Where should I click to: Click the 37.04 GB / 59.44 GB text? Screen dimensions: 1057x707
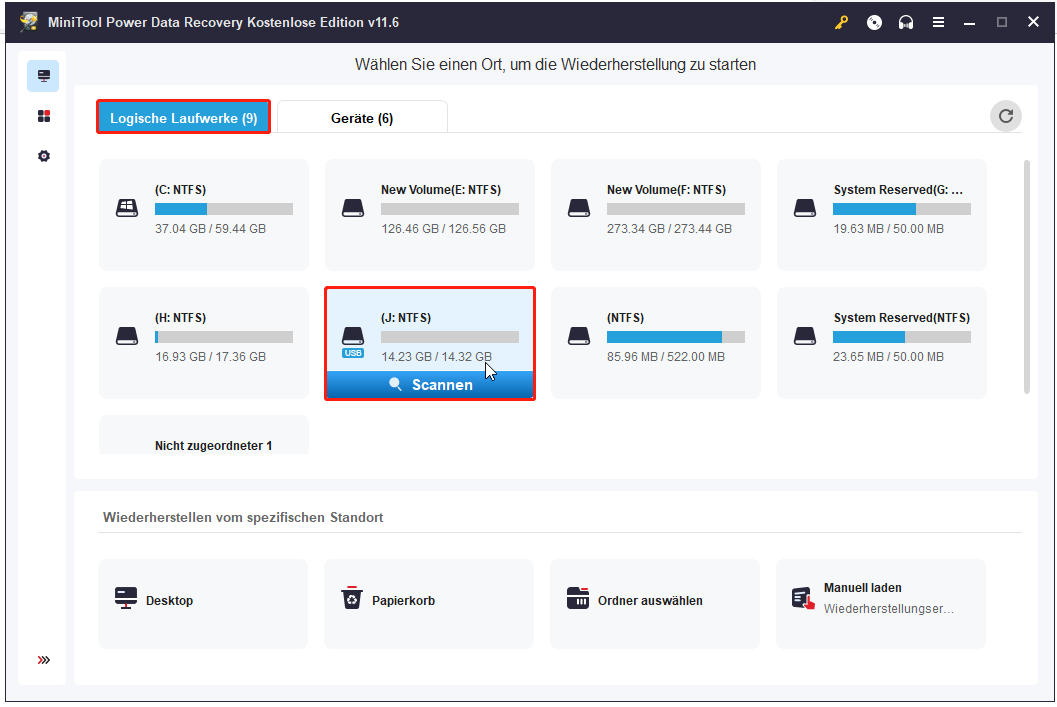click(210, 228)
